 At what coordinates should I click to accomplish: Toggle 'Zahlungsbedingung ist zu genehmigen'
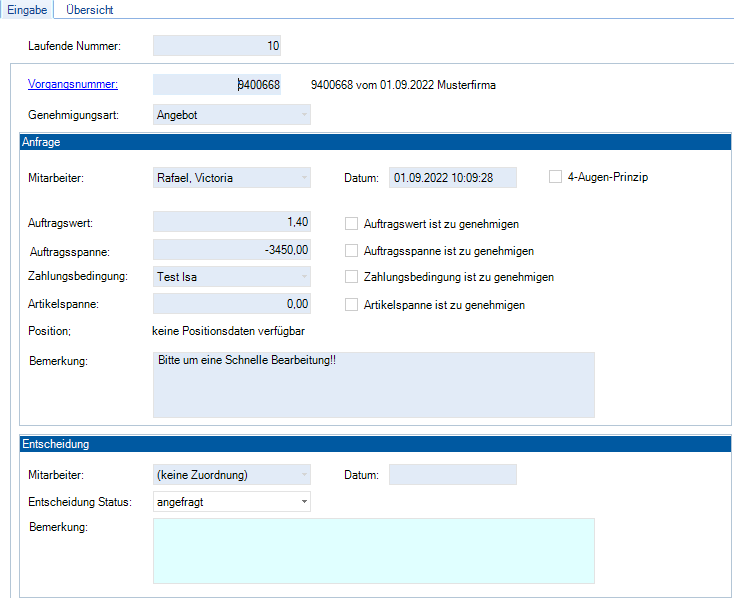[x=351, y=277]
